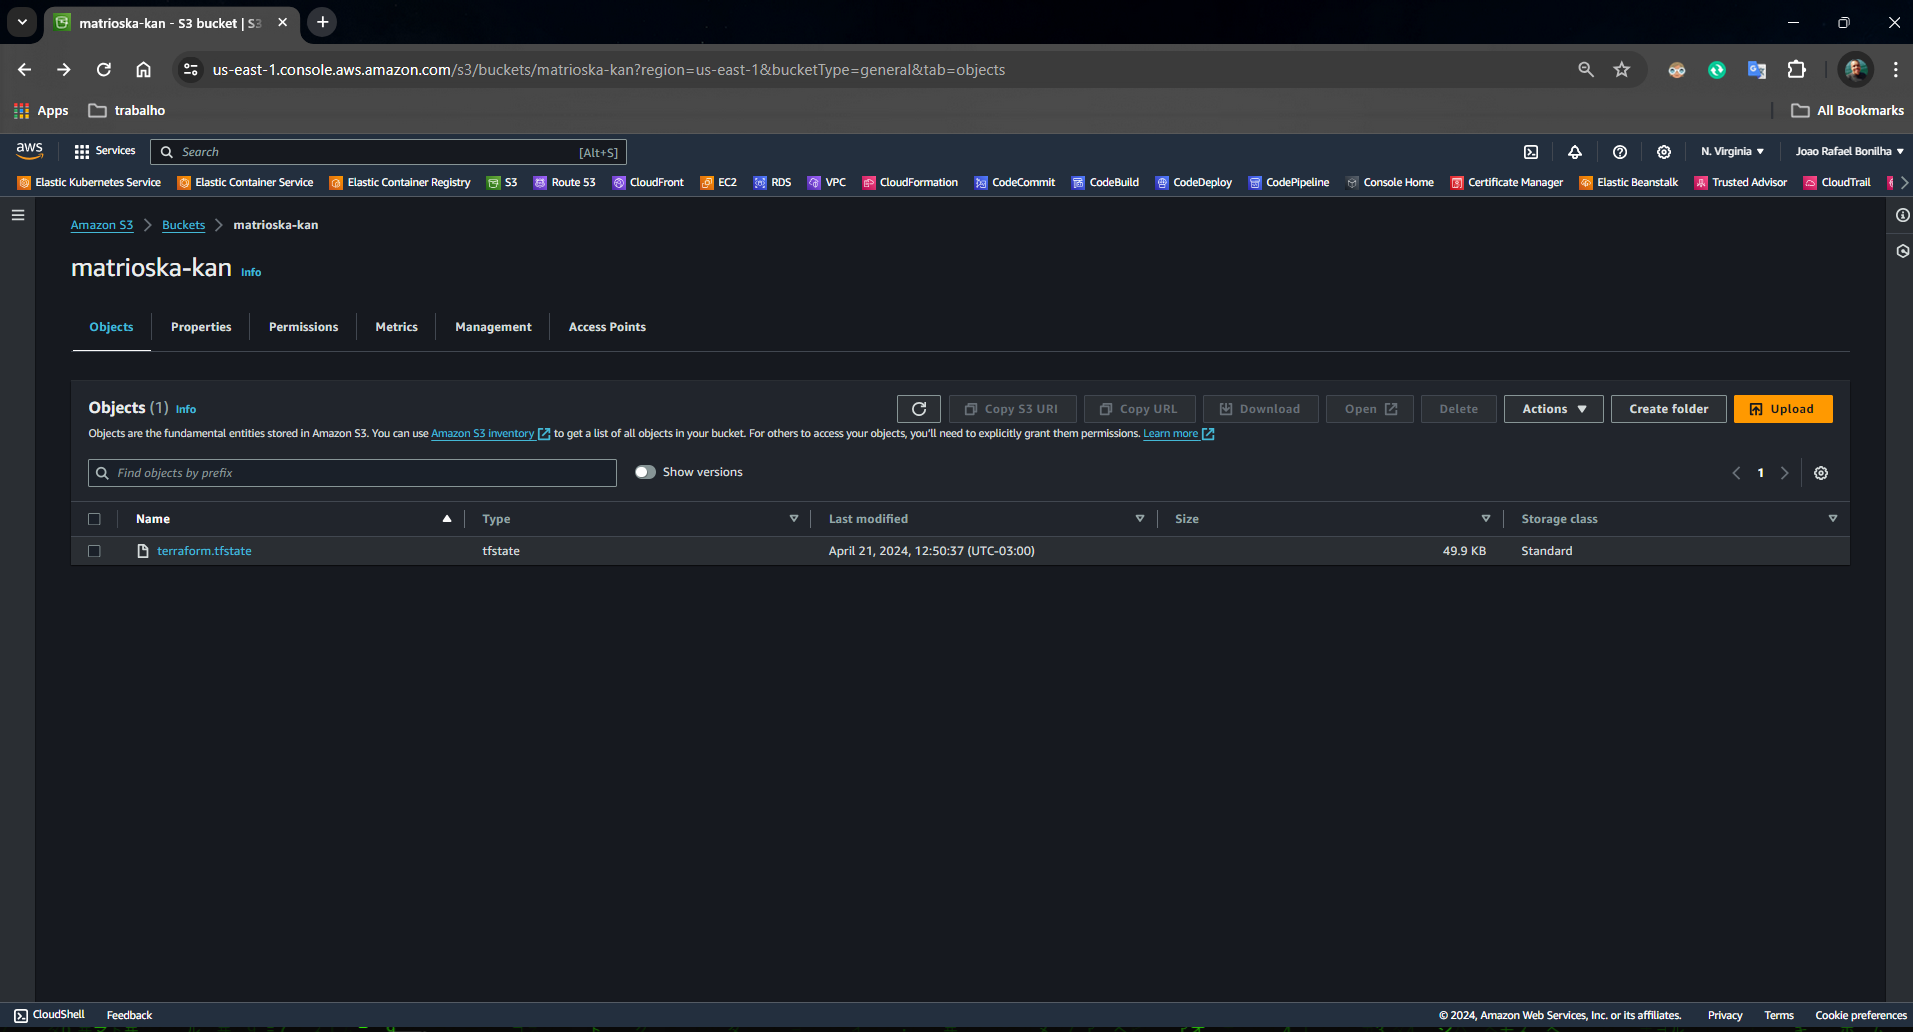This screenshot has width=1913, height=1032.
Task: Open the left navigation hamburger menu
Action: pos(18,215)
